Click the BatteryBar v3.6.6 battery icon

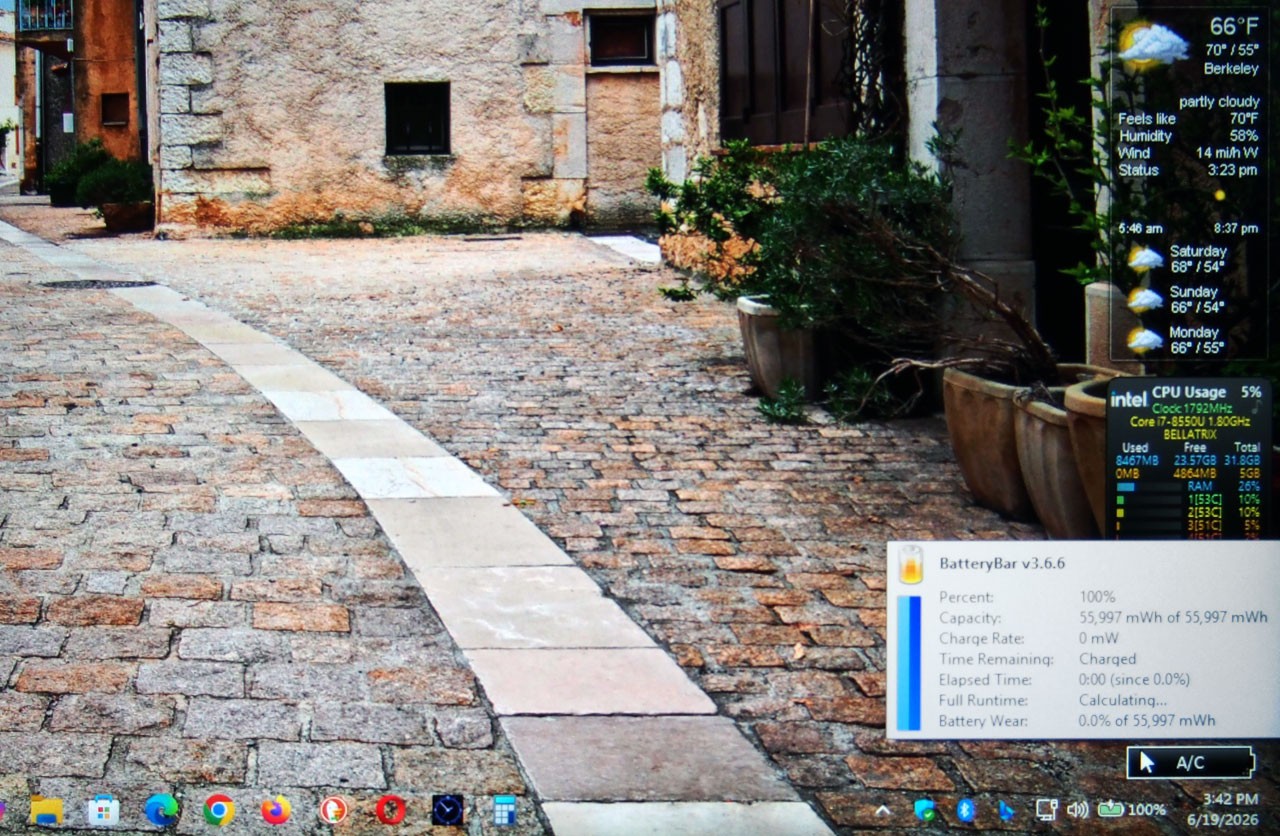(910, 565)
